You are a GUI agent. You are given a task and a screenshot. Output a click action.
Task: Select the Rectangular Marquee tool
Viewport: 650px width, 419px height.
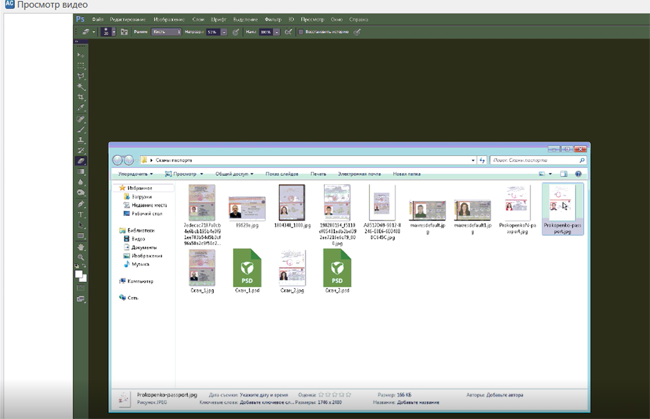80,65
